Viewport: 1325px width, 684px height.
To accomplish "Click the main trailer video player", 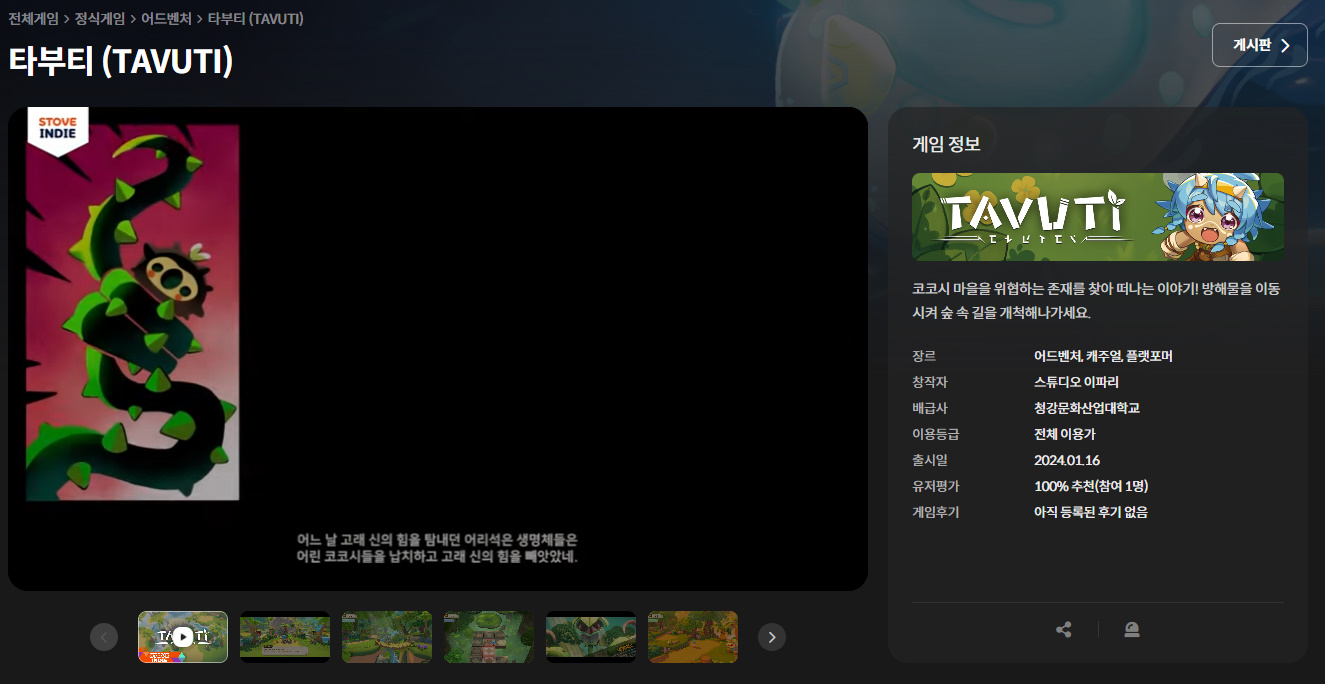I will [x=438, y=349].
